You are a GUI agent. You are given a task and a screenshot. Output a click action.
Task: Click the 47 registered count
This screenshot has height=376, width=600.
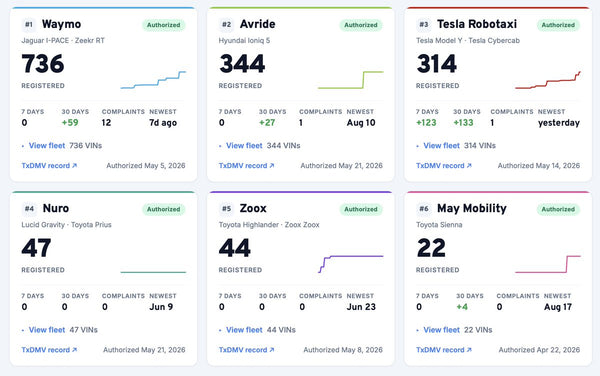(x=36, y=248)
